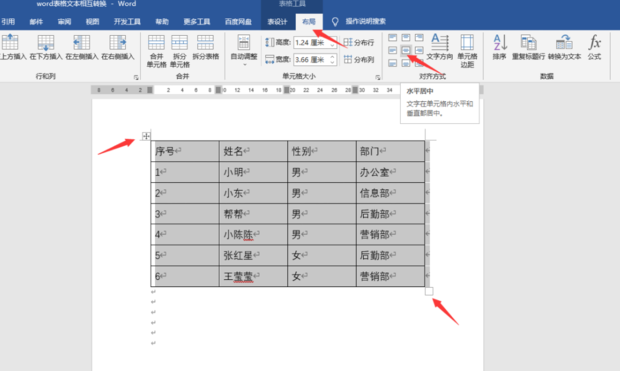This screenshot has width=620, height=371.
Task: Switch to the Mailings (邮件) tab
Action: click(36, 21)
